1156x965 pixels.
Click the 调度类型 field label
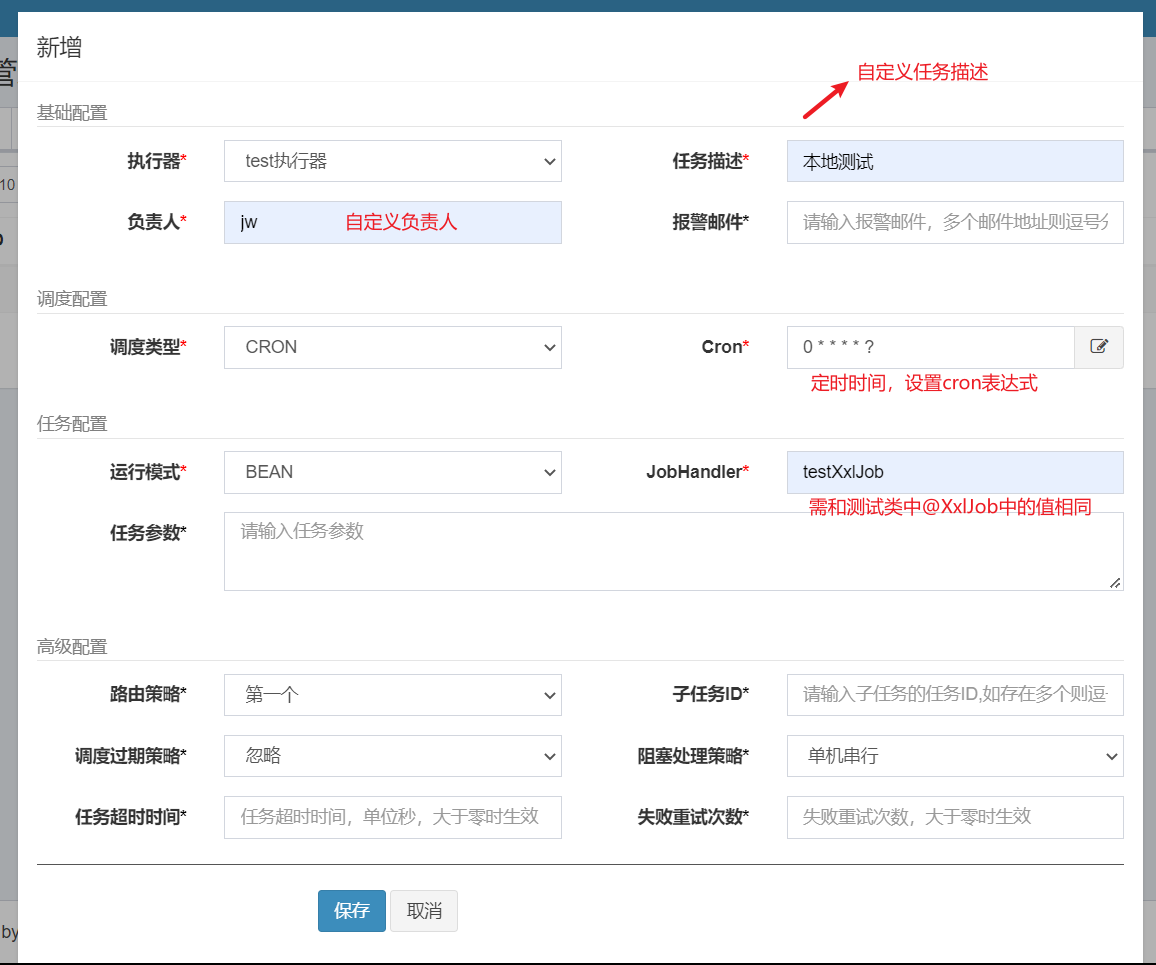tap(148, 346)
